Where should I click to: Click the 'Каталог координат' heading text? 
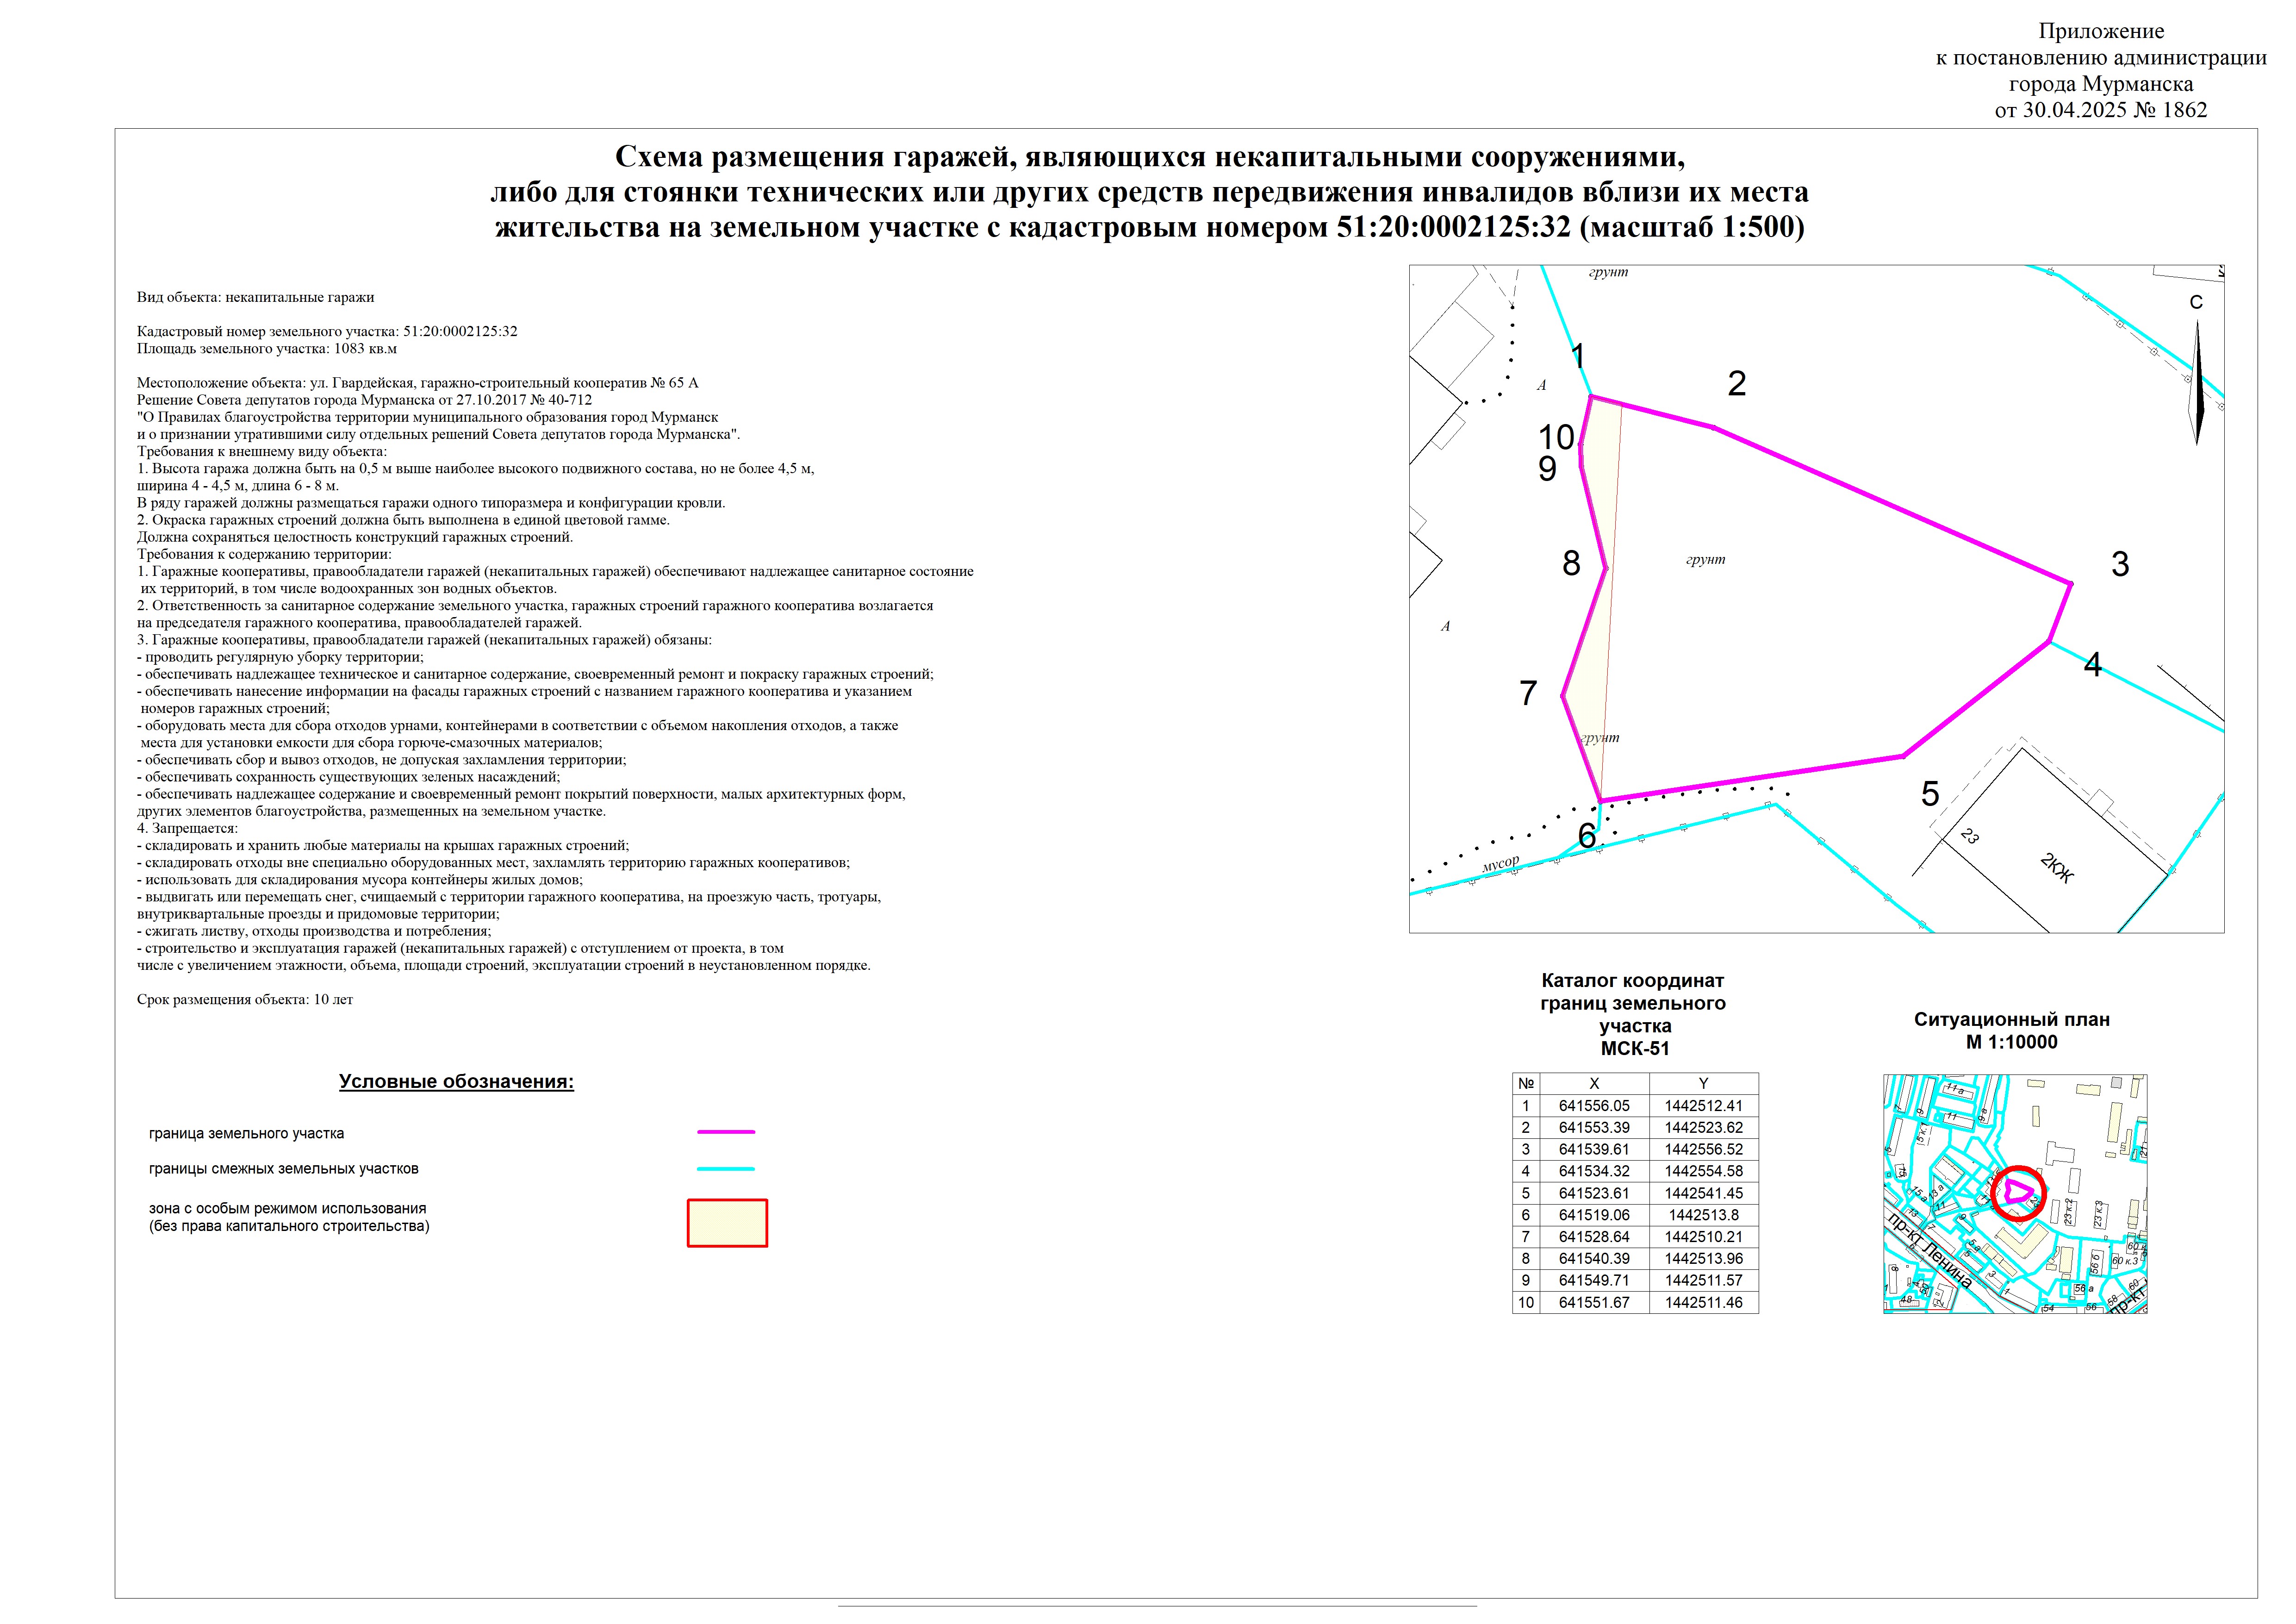coord(1632,981)
